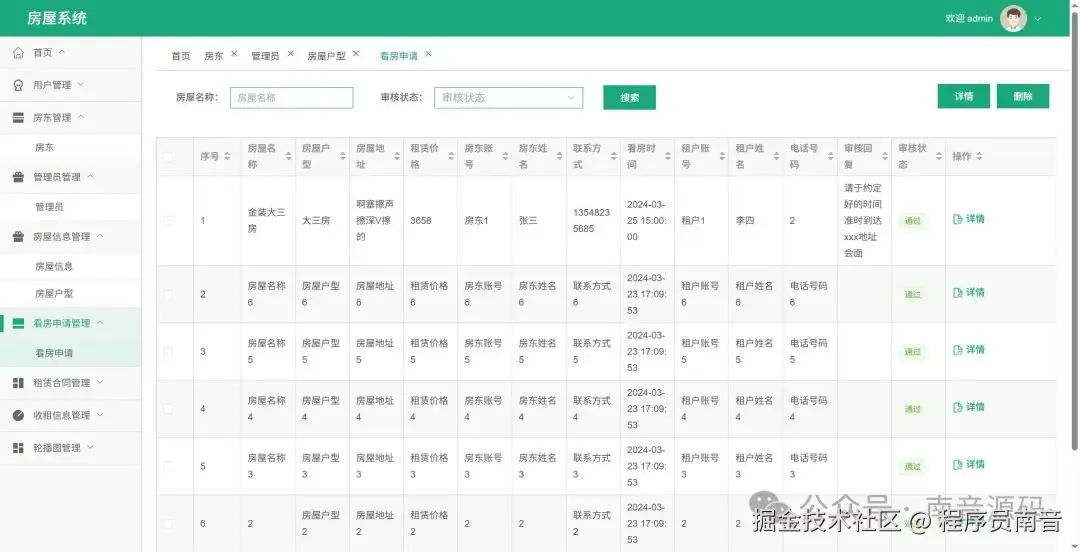Open the 审核状态 dropdown filter
Screen dimensions: 1080x552
point(508,98)
